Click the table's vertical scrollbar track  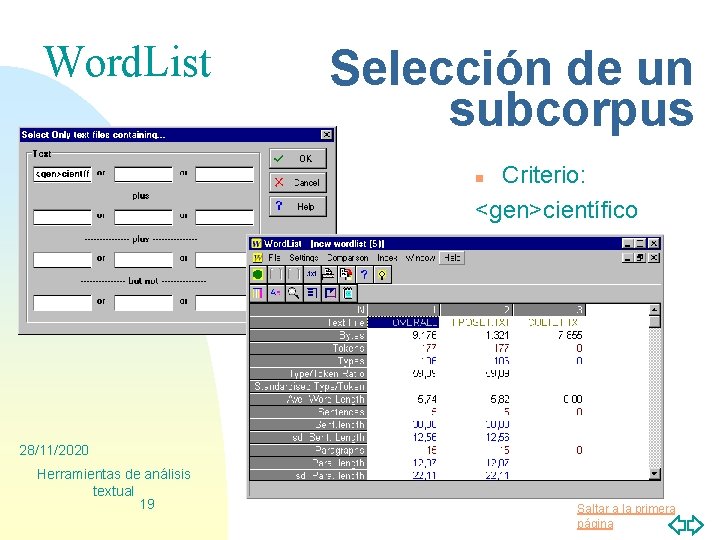coord(655,397)
